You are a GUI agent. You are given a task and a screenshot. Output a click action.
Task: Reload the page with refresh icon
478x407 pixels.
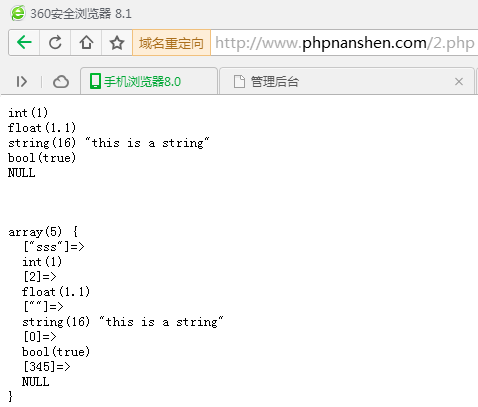[x=55, y=42]
